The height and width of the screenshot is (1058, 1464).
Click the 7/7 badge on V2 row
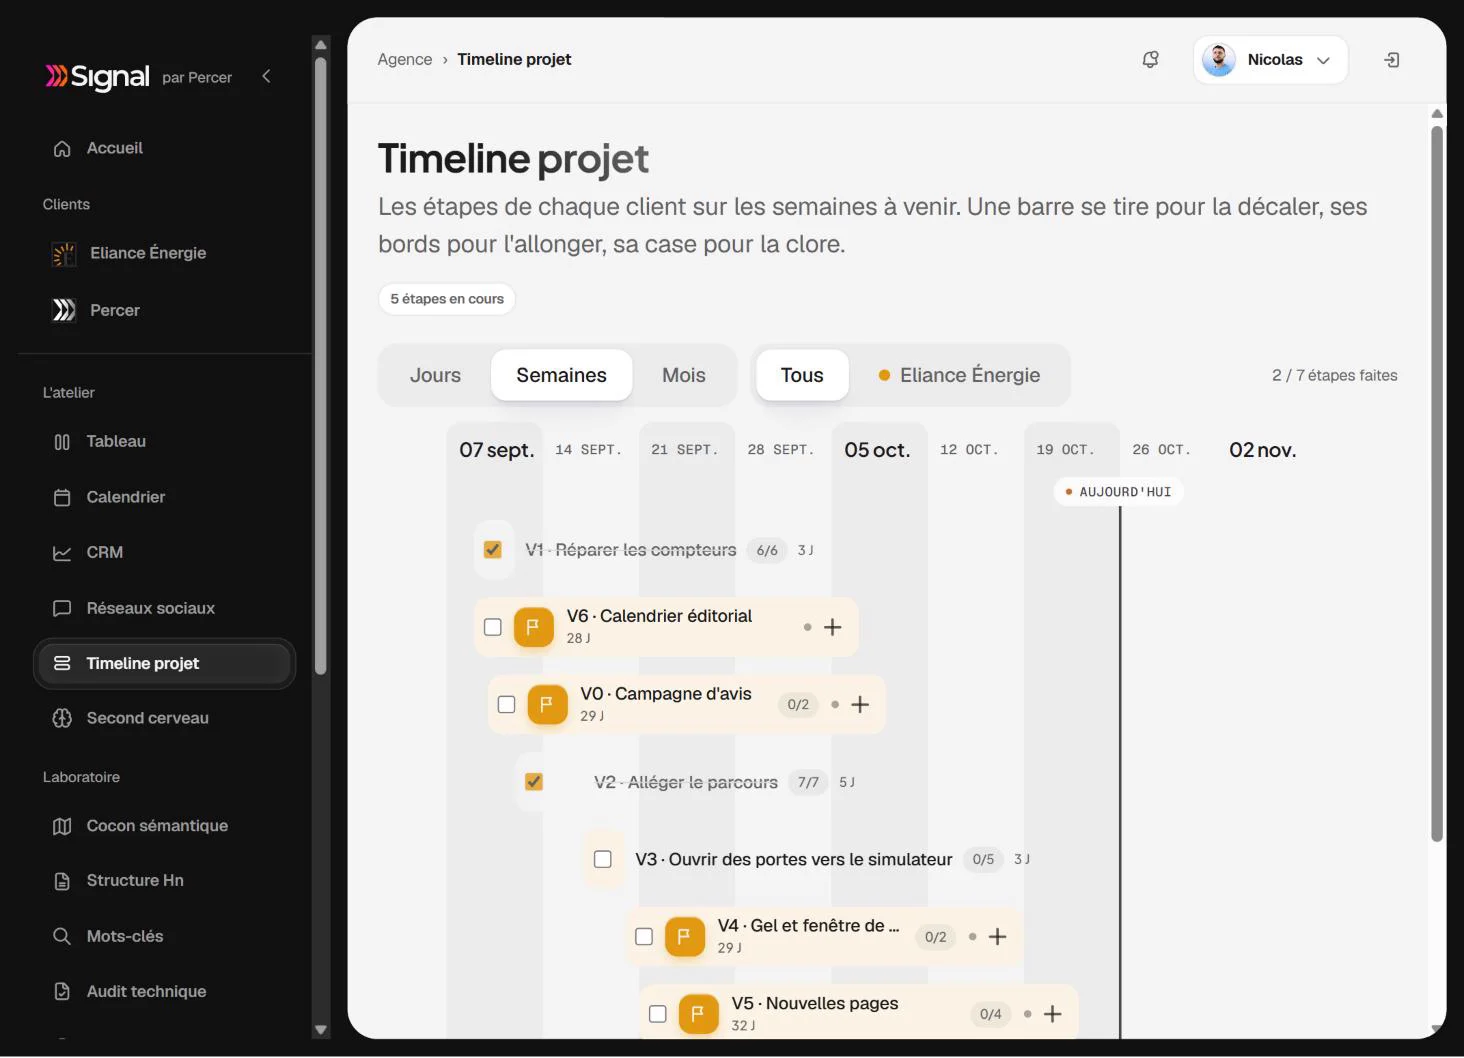(808, 782)
